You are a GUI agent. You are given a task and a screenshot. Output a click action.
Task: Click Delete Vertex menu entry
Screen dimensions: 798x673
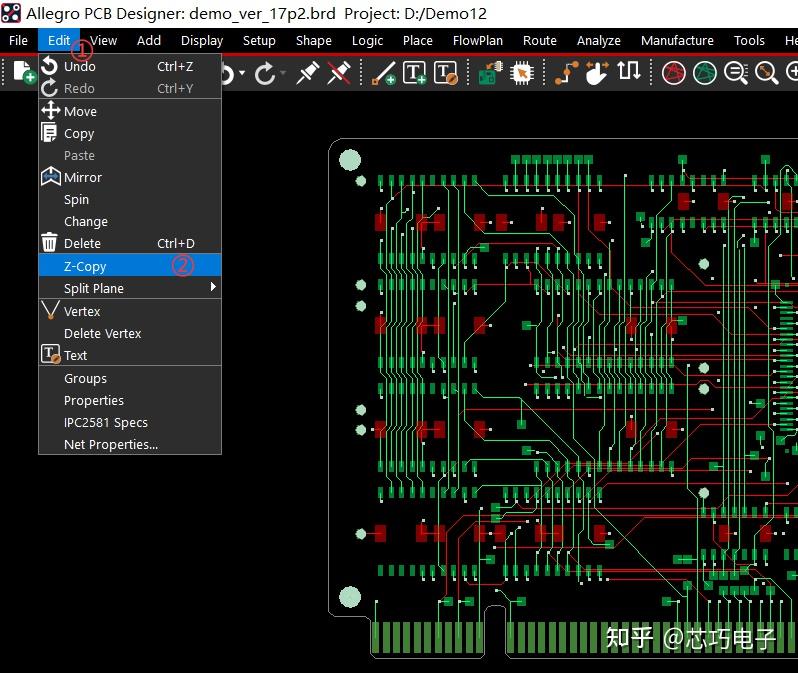(102, 333)
